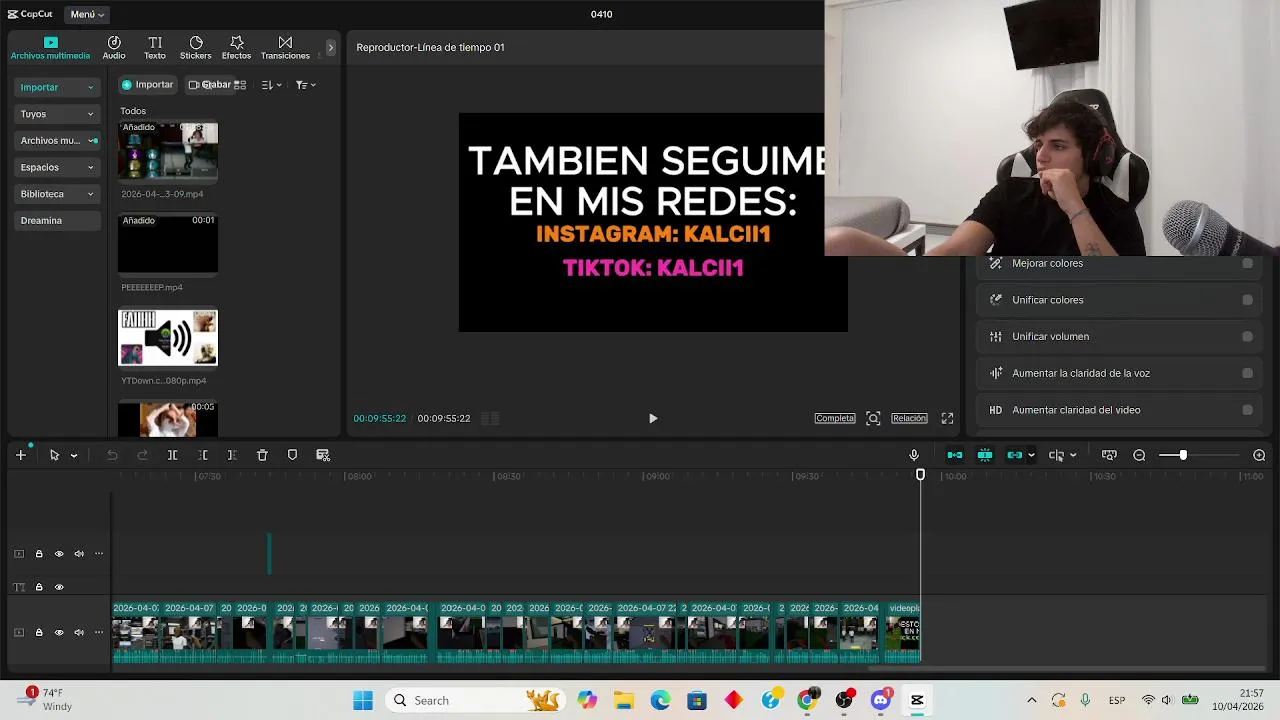Toggle timeline auto snapping
The width and height of the screenshot is (1280, 720).
pos(985,455)
